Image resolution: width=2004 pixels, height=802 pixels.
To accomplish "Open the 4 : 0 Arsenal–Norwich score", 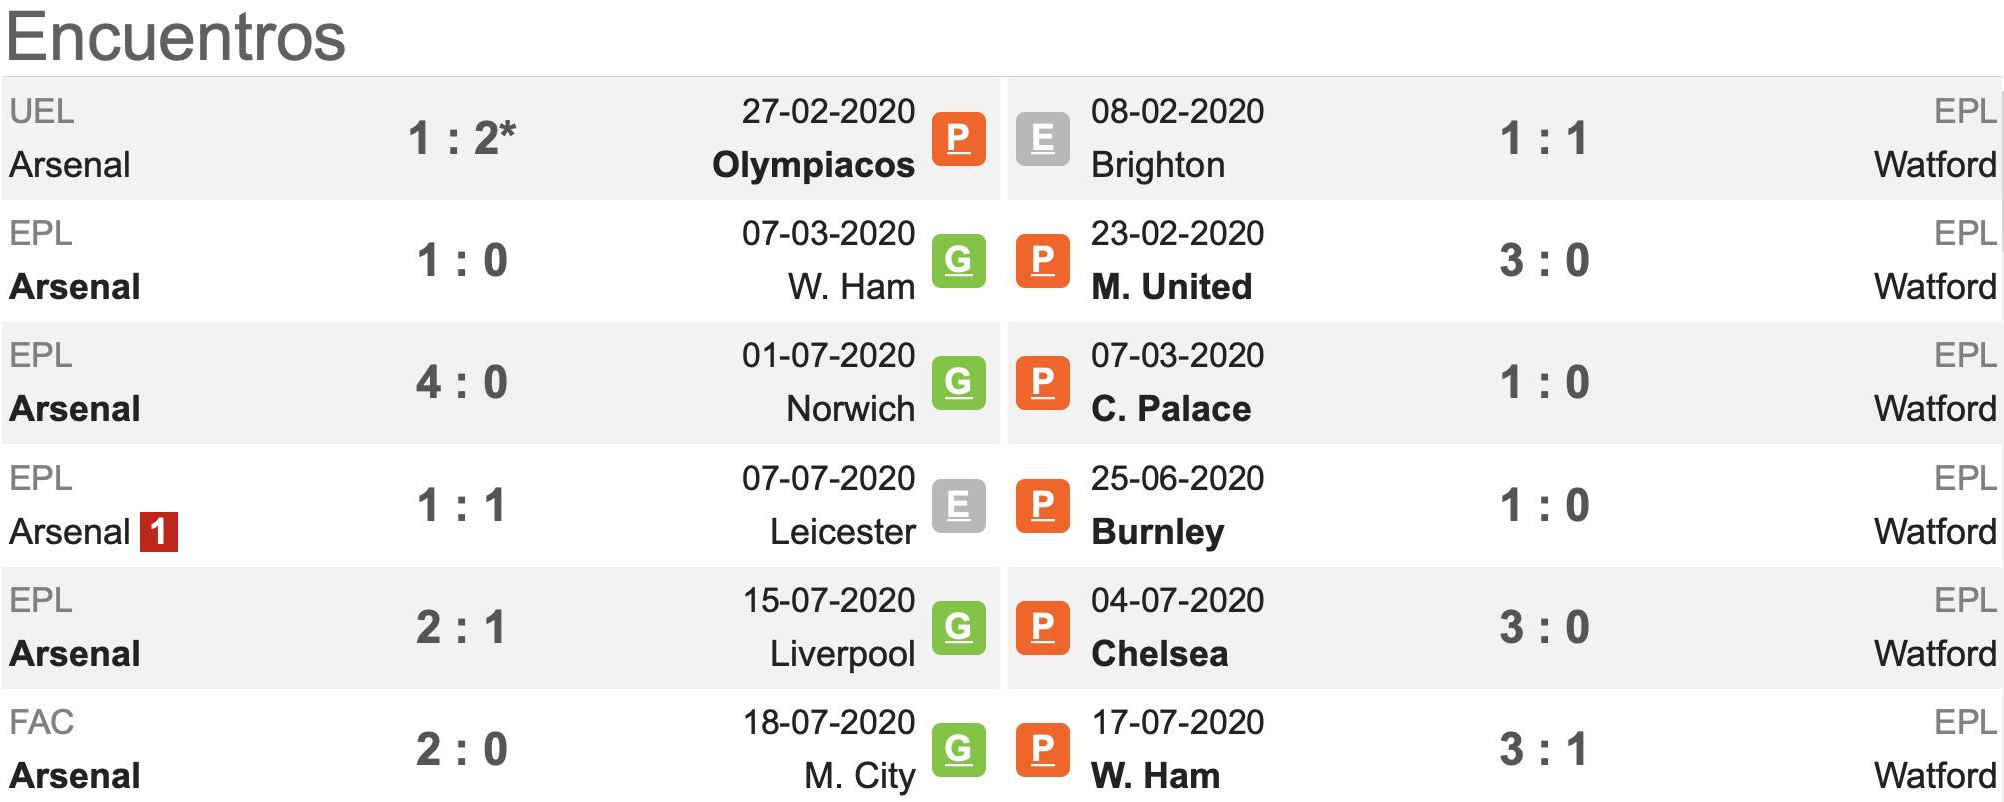I will (462, 382).
